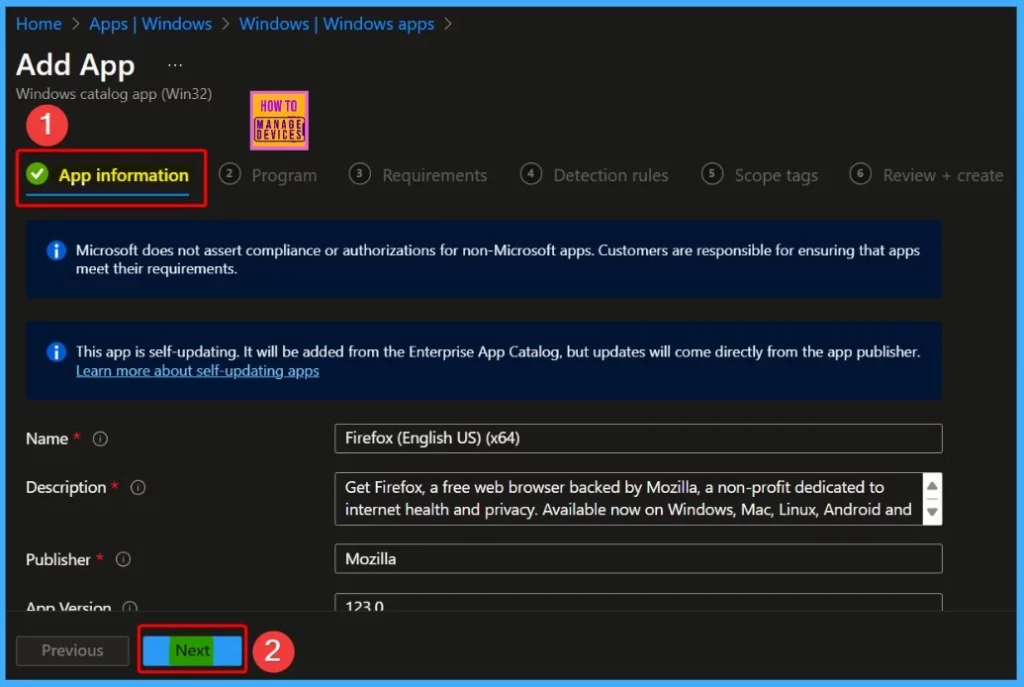Viewport: 1024px width, 687px height.
Task: Open the Scope tags step tab
Action: tap(760, 175)
